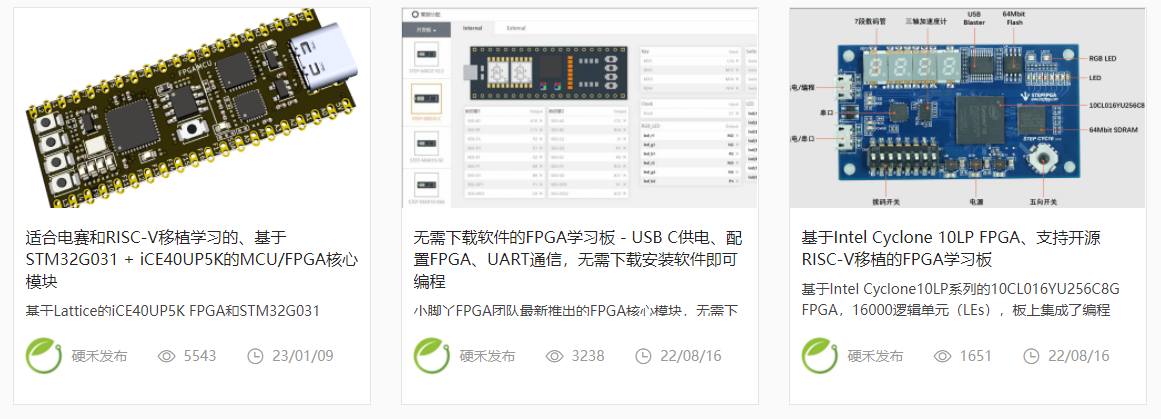Image resolution: width=1161 pixels, height=419 pixels.
Task: Click the clock icon on the Cyclone 10LP card
Action: [1031, 356]
